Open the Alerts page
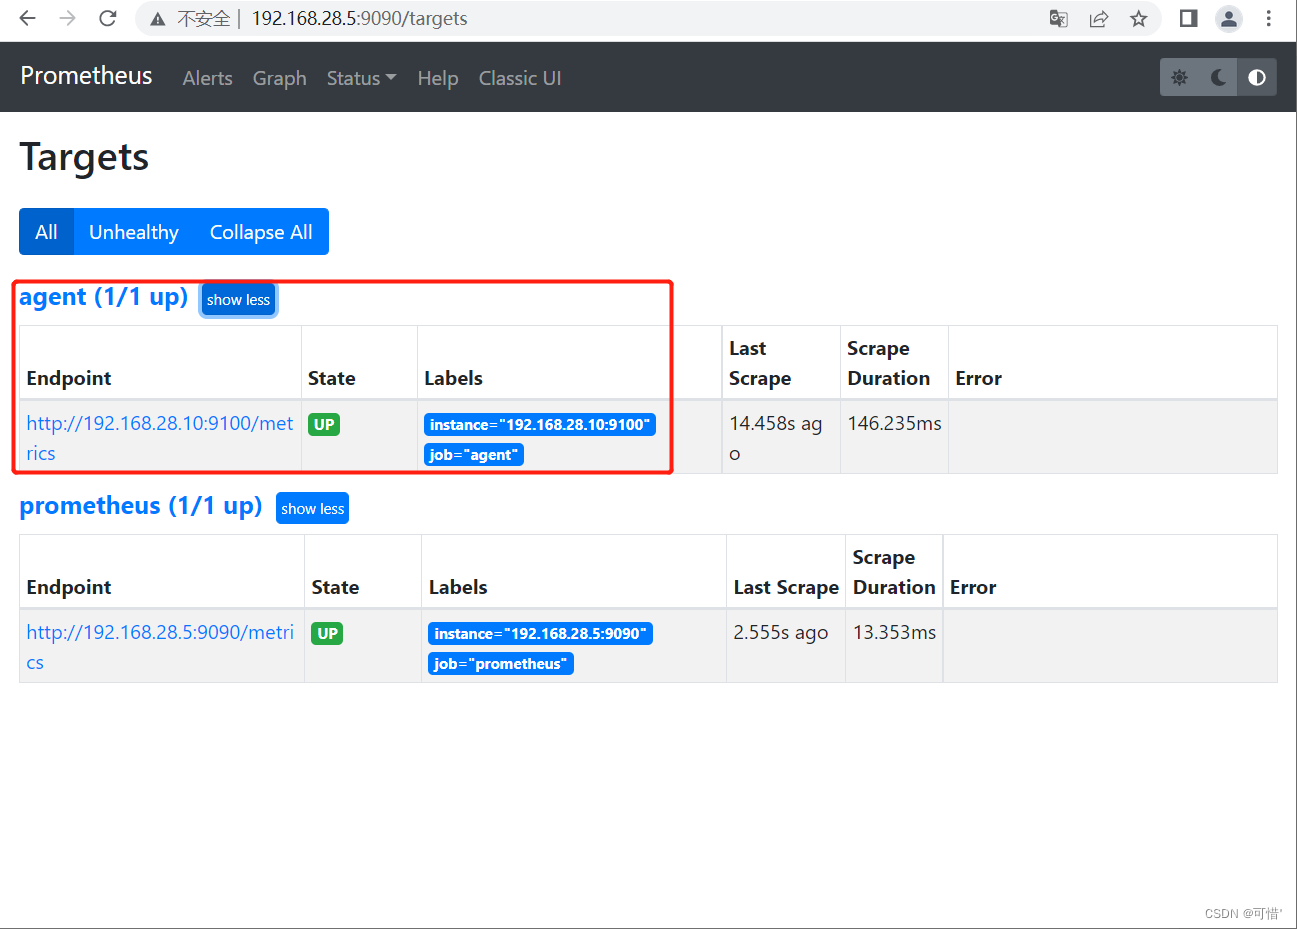 click(x=207, y=78)
